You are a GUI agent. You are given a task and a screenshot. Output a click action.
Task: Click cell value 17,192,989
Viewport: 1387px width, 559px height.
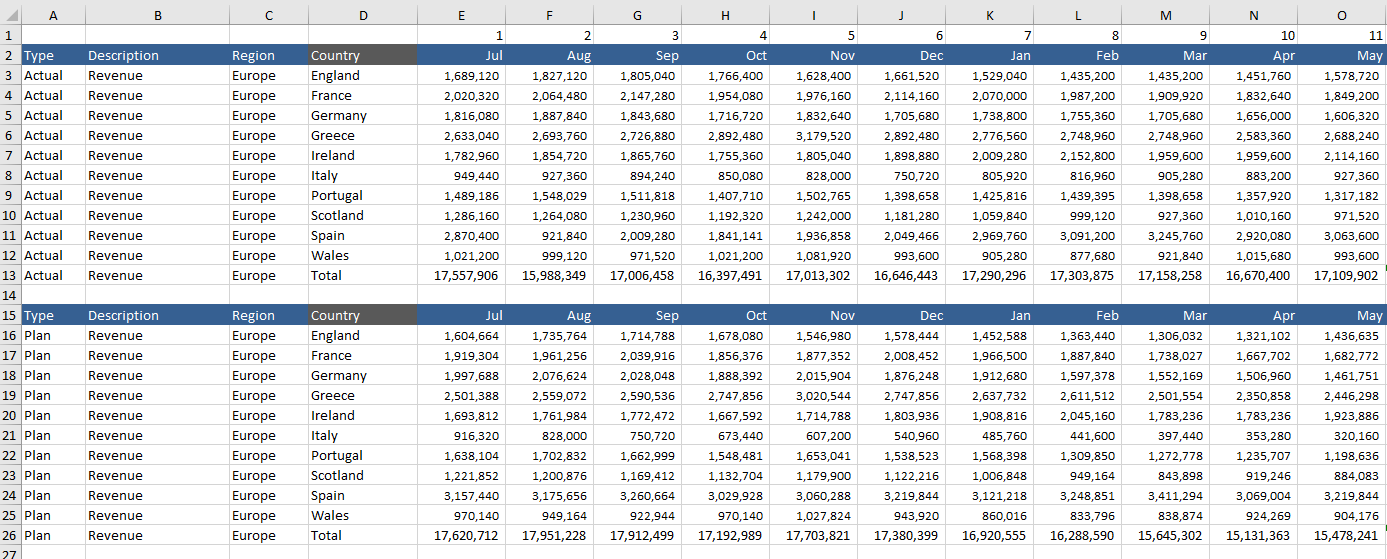pos(726,536)
